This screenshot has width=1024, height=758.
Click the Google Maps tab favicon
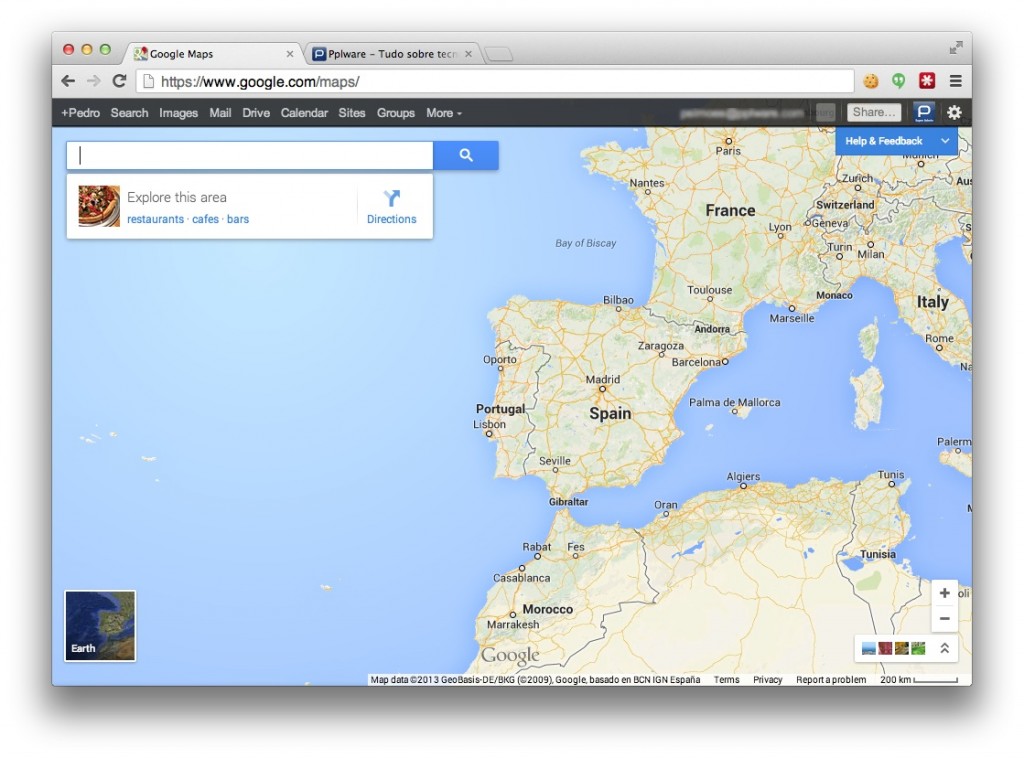(140, 54)
